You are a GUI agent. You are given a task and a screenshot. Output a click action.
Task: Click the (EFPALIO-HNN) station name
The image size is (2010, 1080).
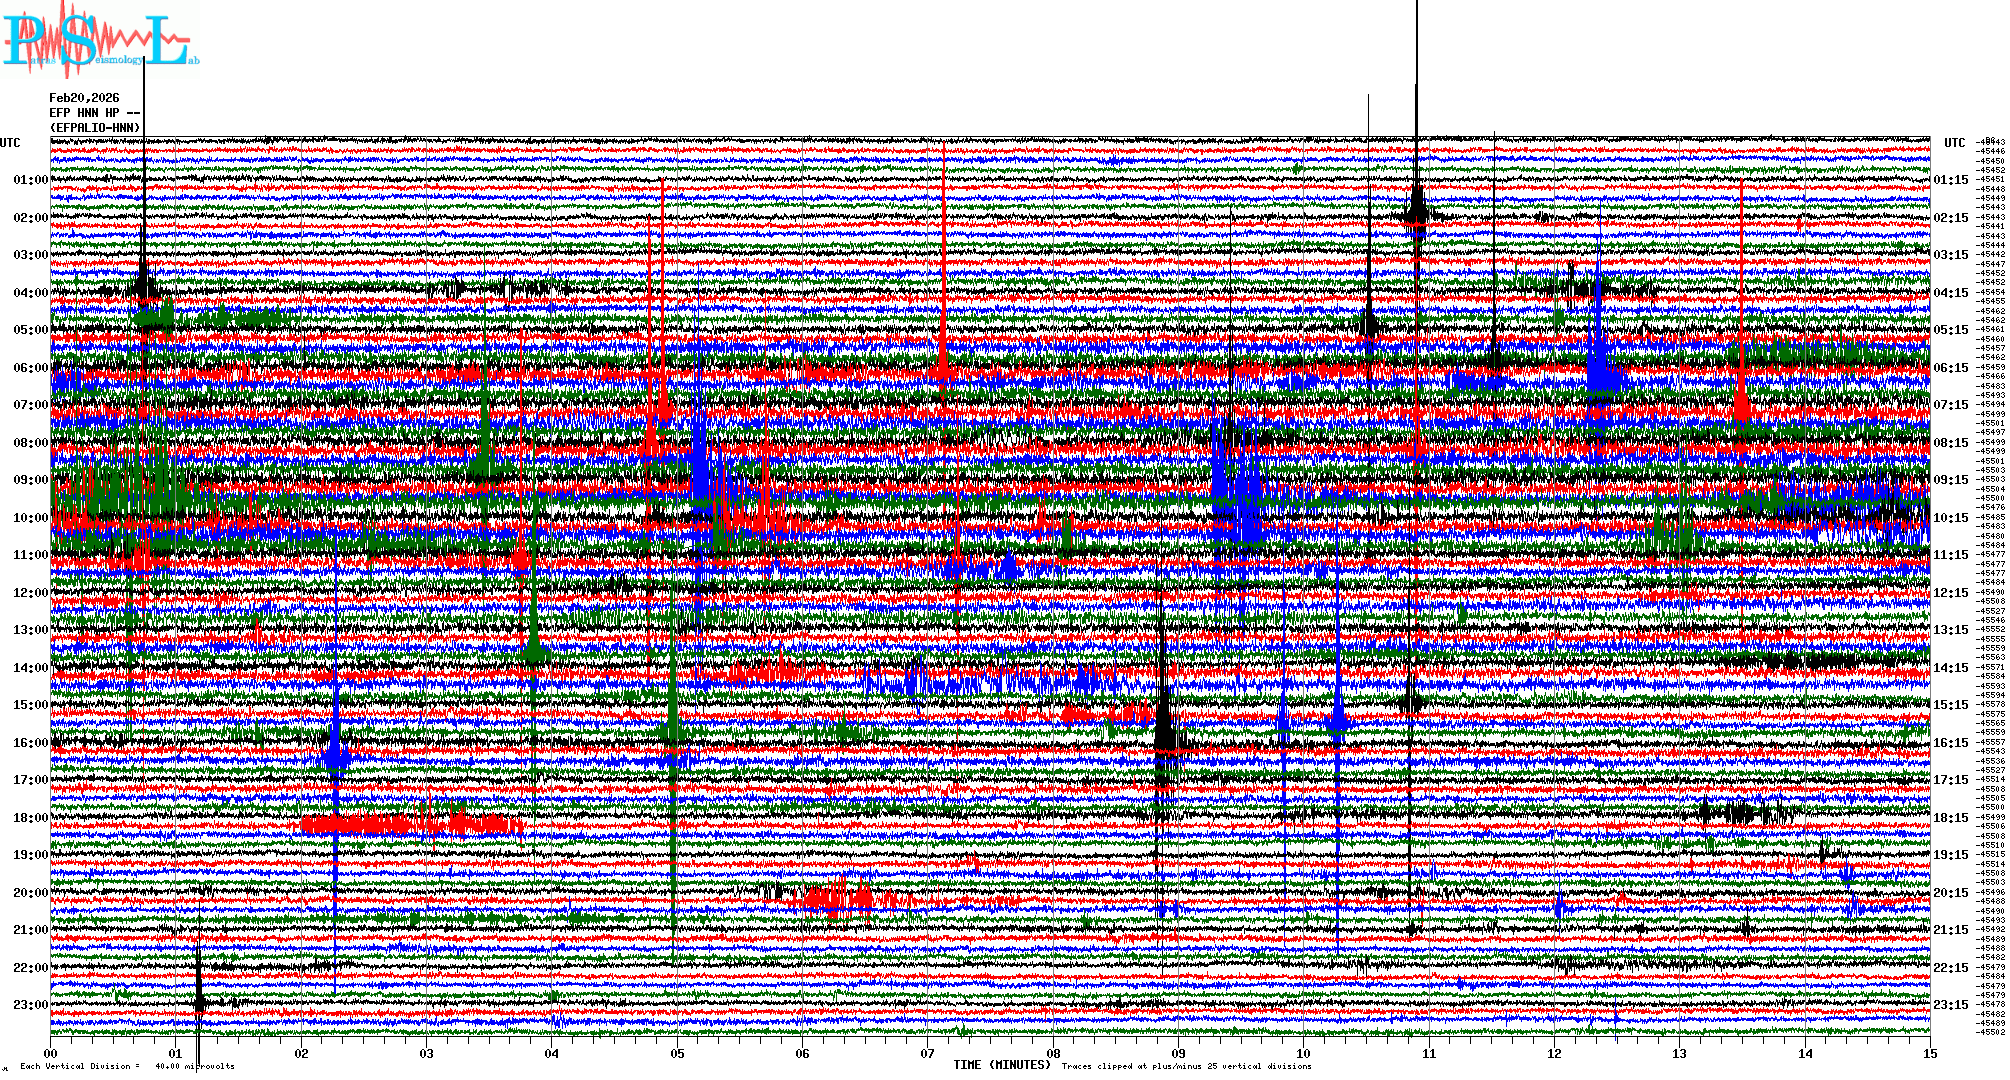[95, 128]
